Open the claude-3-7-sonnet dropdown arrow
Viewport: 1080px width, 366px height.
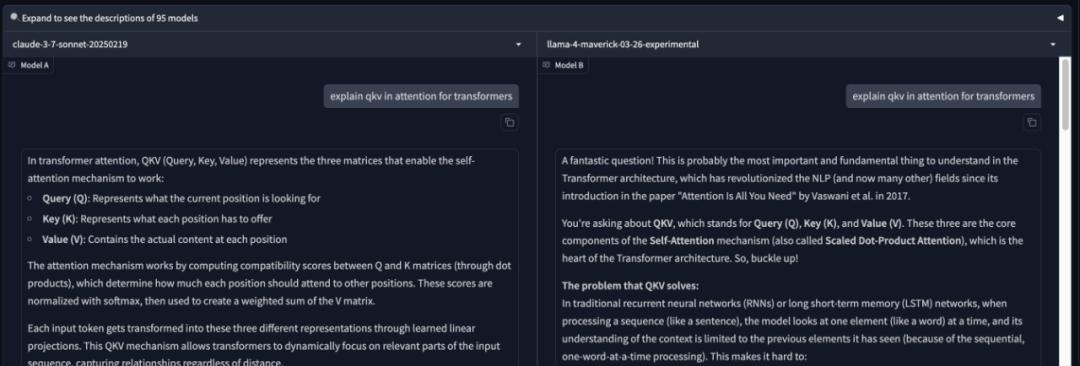click(519, 44)
